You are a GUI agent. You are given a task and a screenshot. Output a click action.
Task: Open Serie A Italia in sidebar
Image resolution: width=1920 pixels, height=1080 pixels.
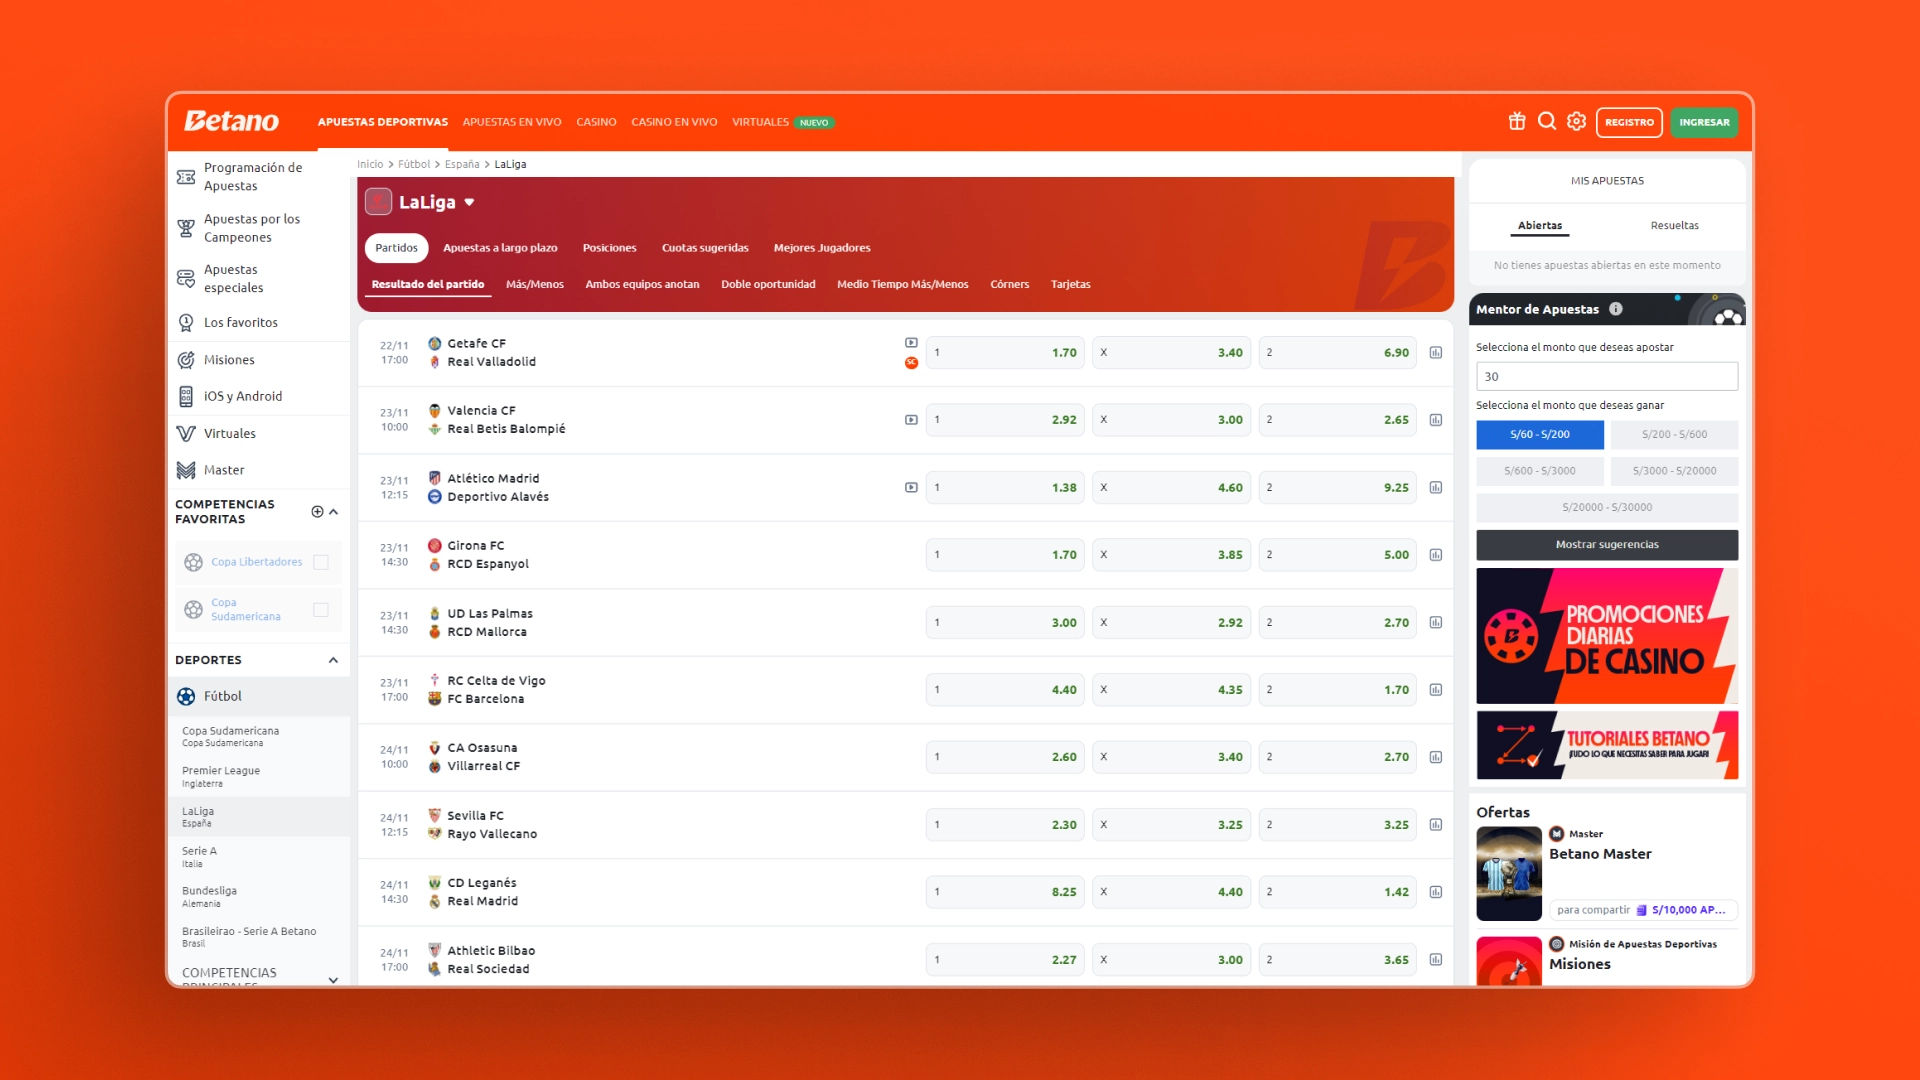[x=199, y=857]
